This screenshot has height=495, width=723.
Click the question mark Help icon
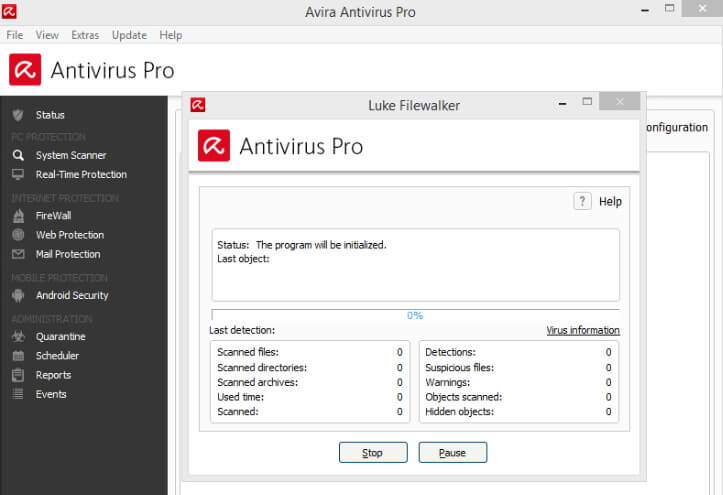[582, 201]
